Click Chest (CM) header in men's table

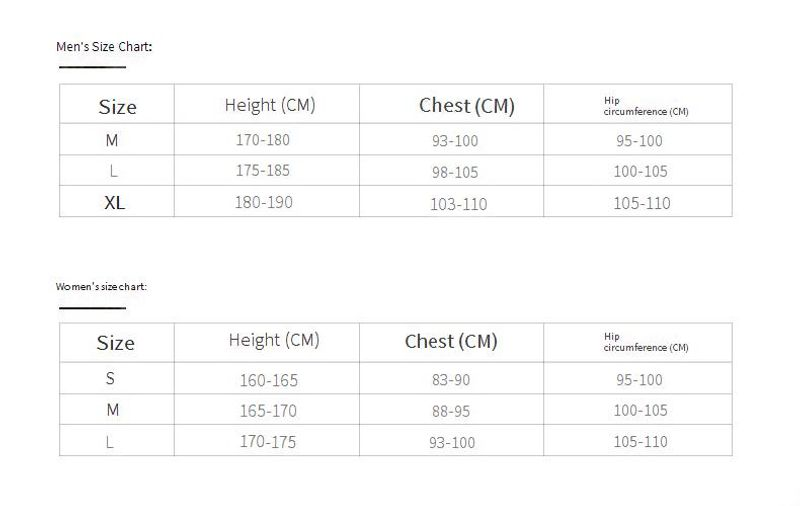(x=466, y=106)
